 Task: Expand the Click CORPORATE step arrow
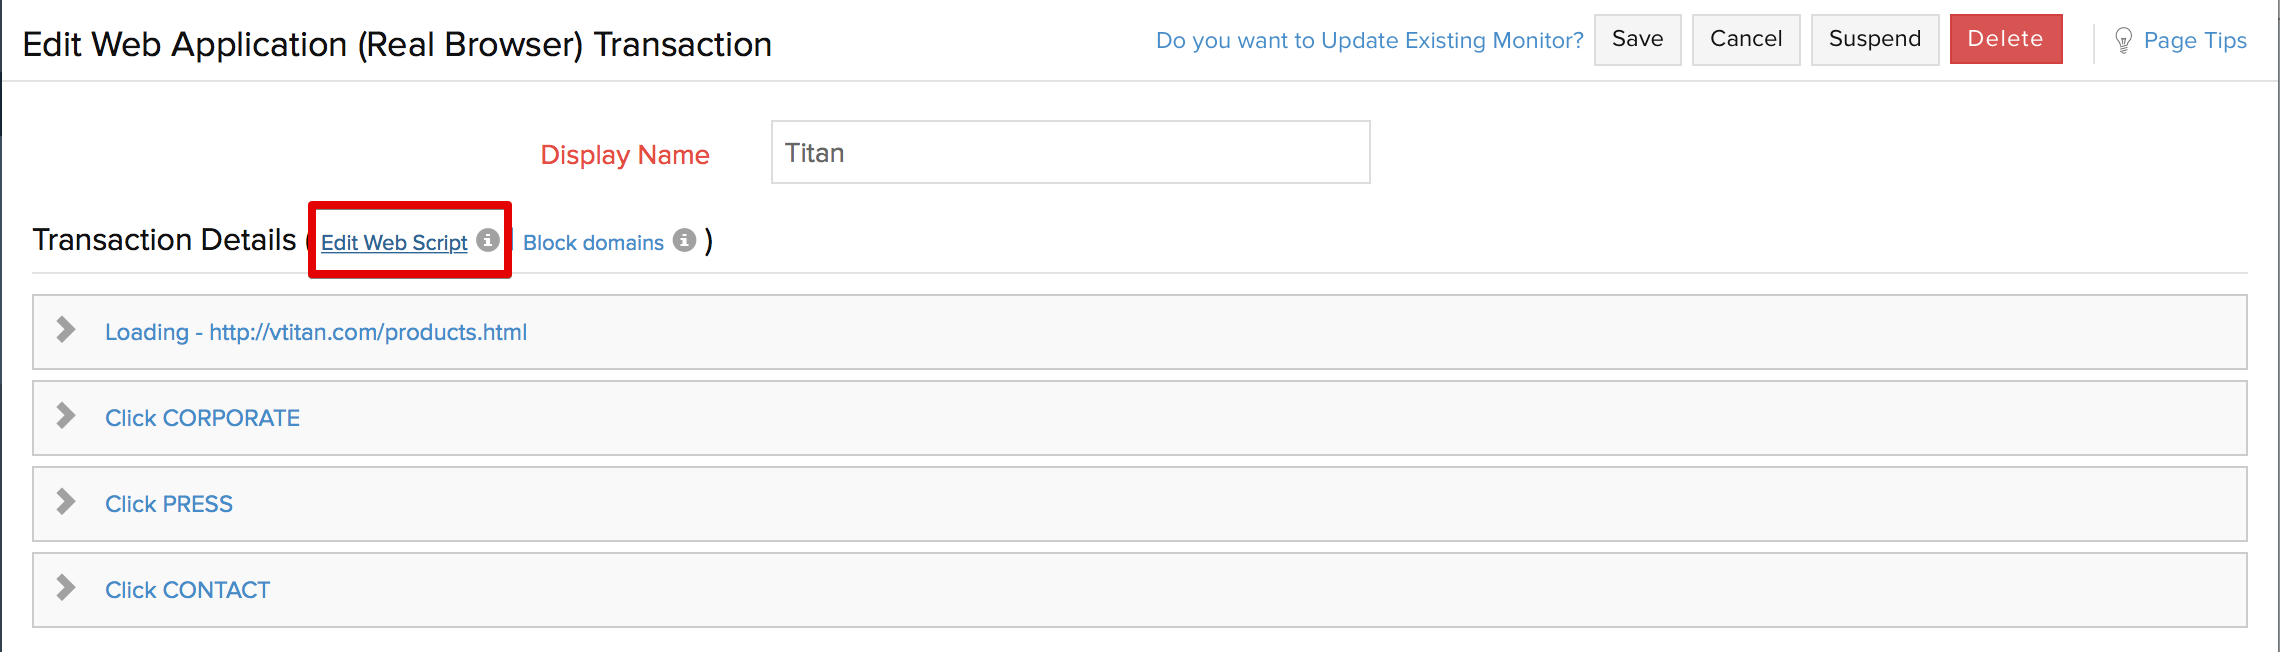tap(66, 416)
